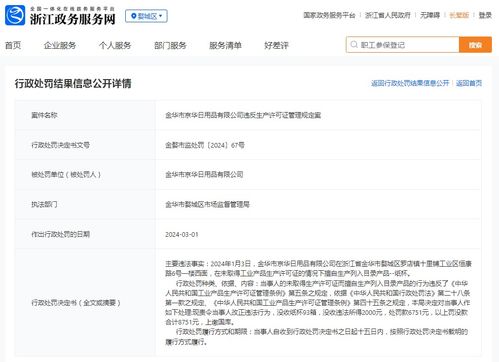Viewport: 499px width, 362px height.
Task: Open the 无障碍 accessibility link
Action: coord(430,15)
